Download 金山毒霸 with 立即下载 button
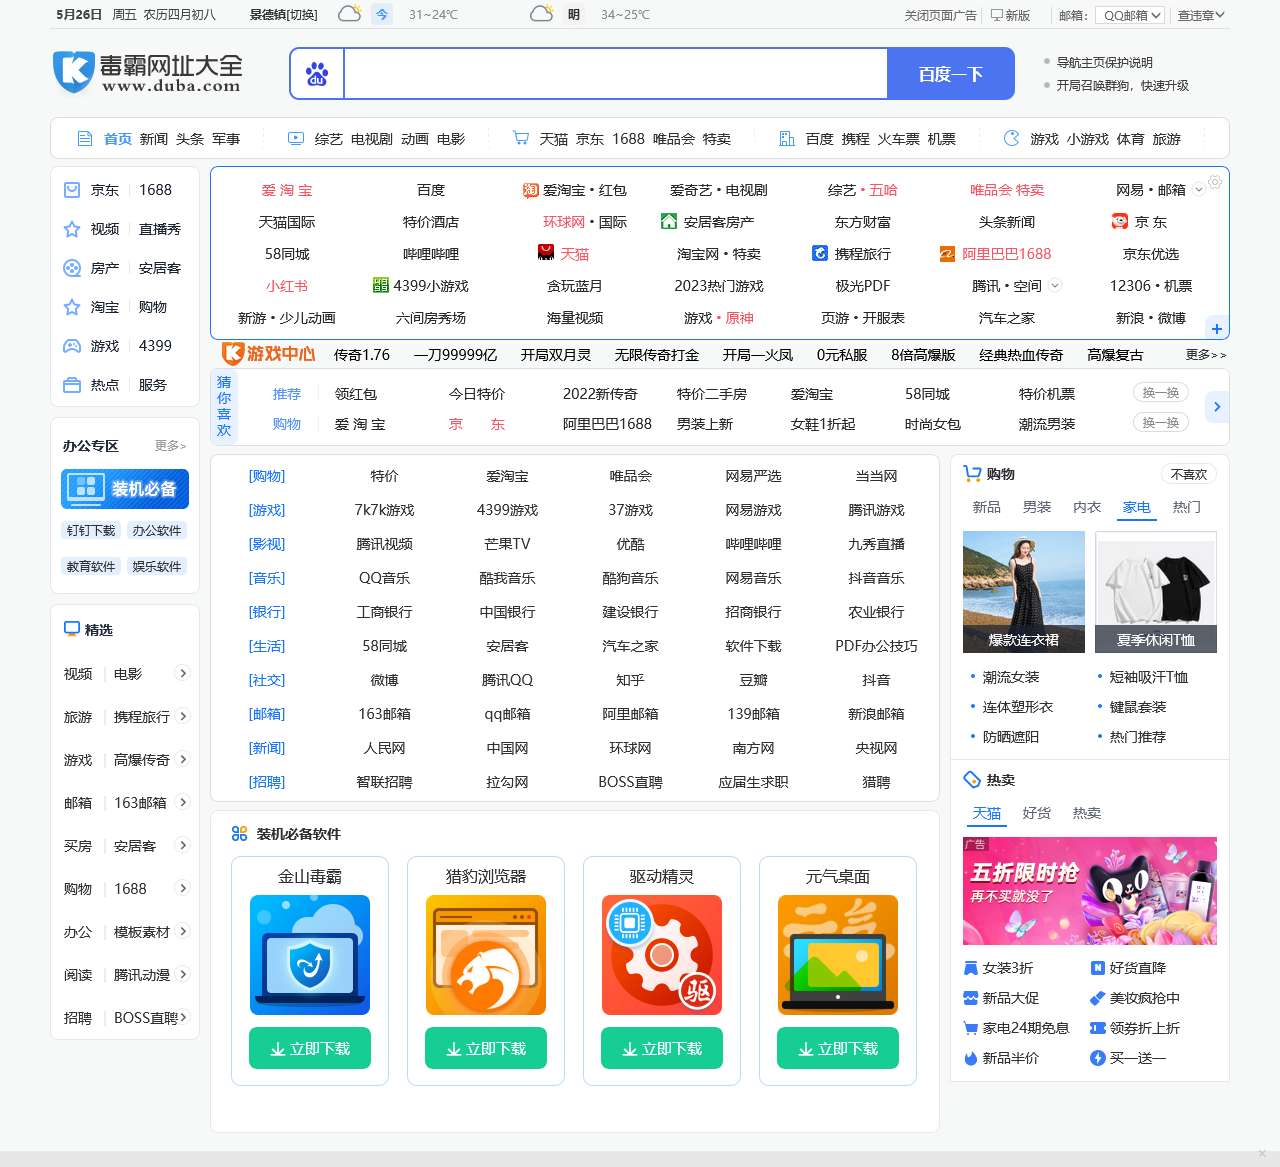 coord(310,1048)
